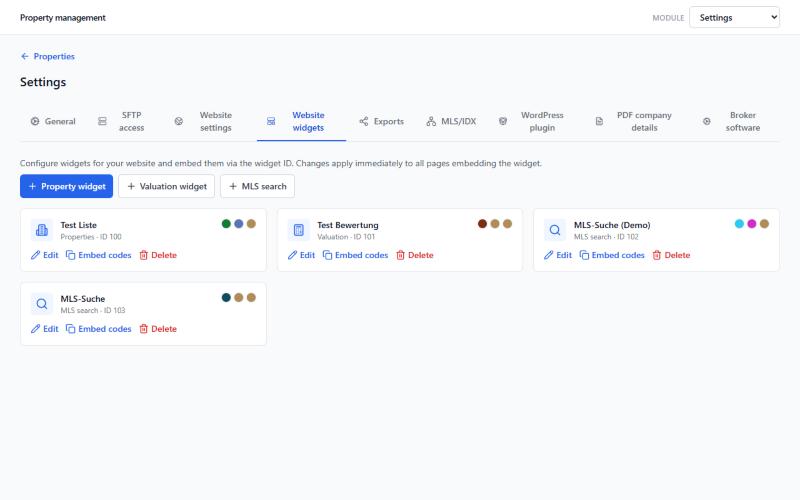Click the cyan dot on MLS-Suche (Demo)

pos(739,223)
